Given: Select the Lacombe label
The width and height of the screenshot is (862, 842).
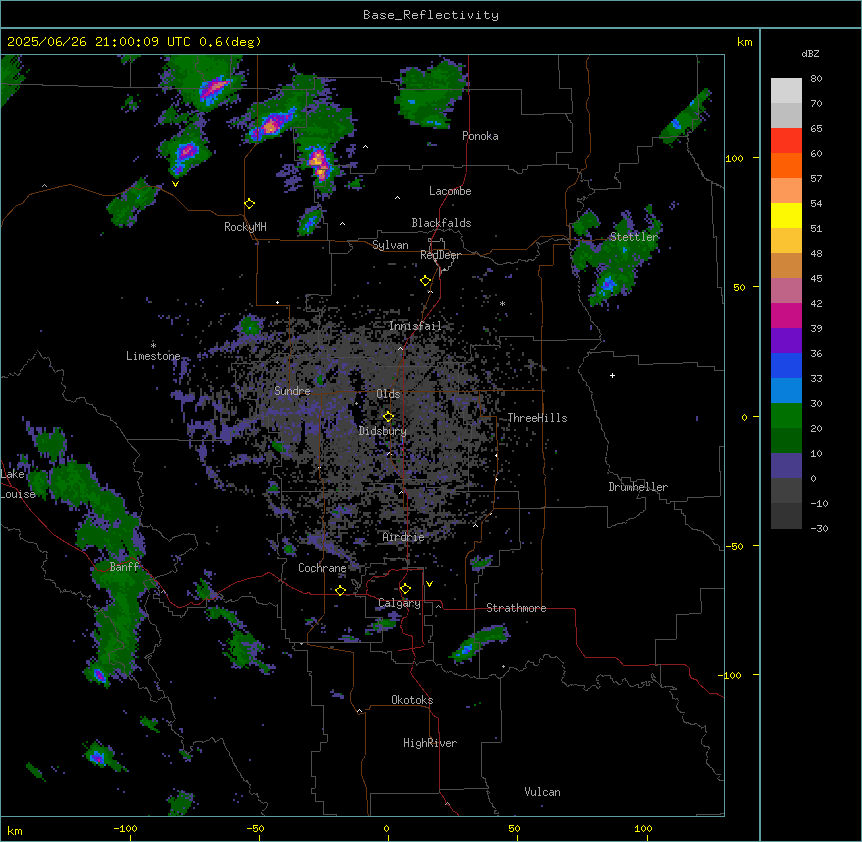Looking at the screenshot, I should click(450, 191).
